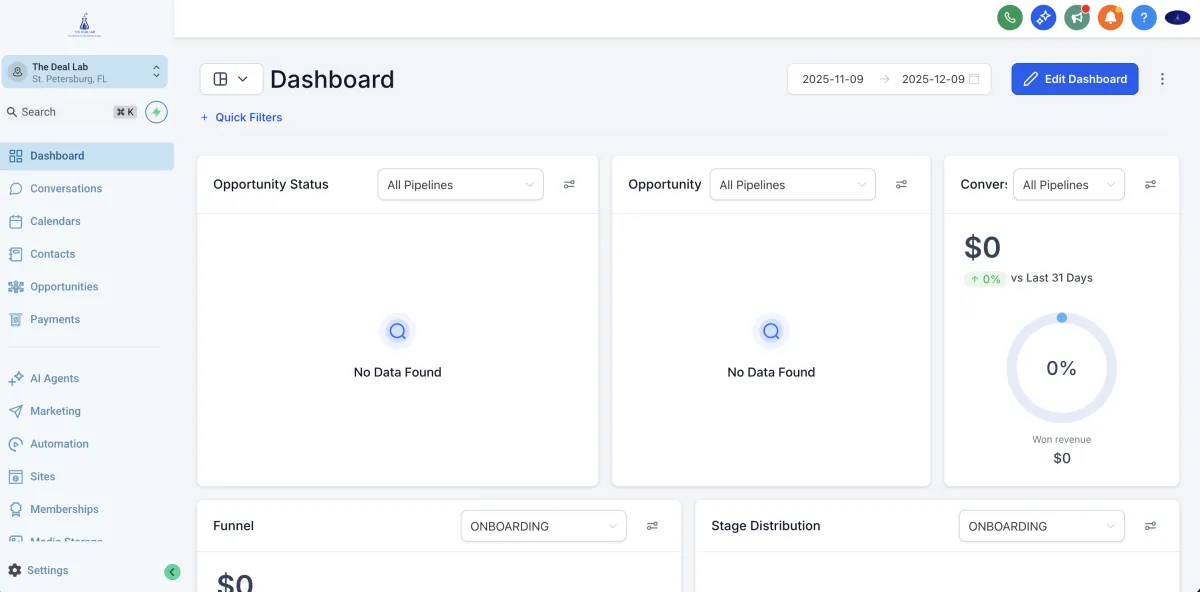The width and height of the screenshot is (1200, 592).
Task: Click the conversion rate donut chart handle
Action: 1061,318
